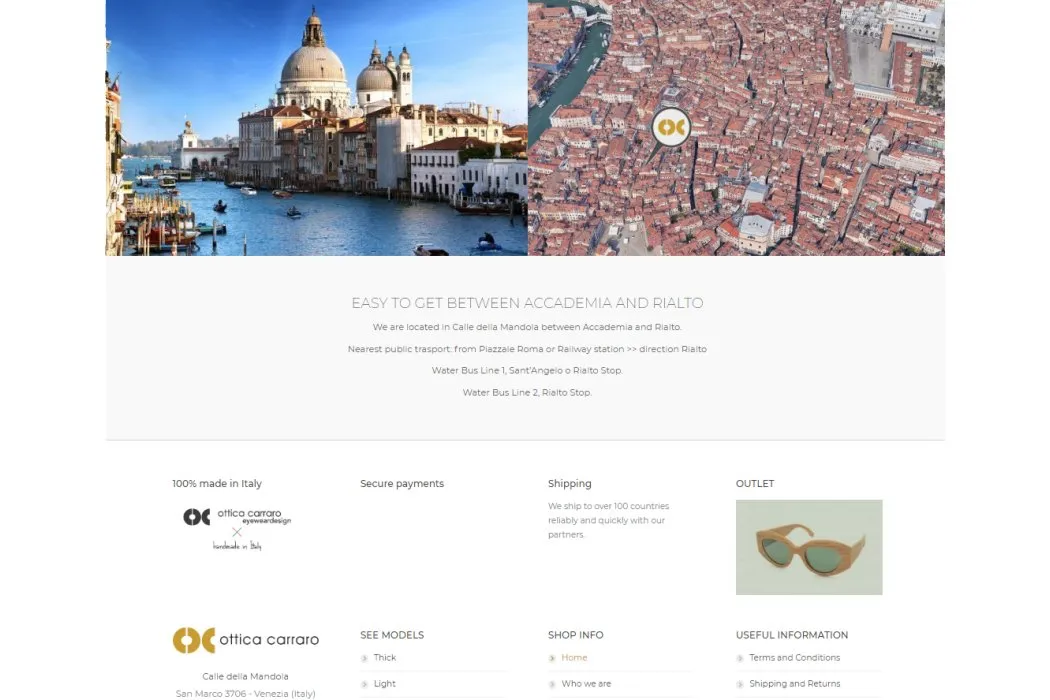Go to Home in Shop Info
Screen dimensions: 1050x700
(574, 658)
